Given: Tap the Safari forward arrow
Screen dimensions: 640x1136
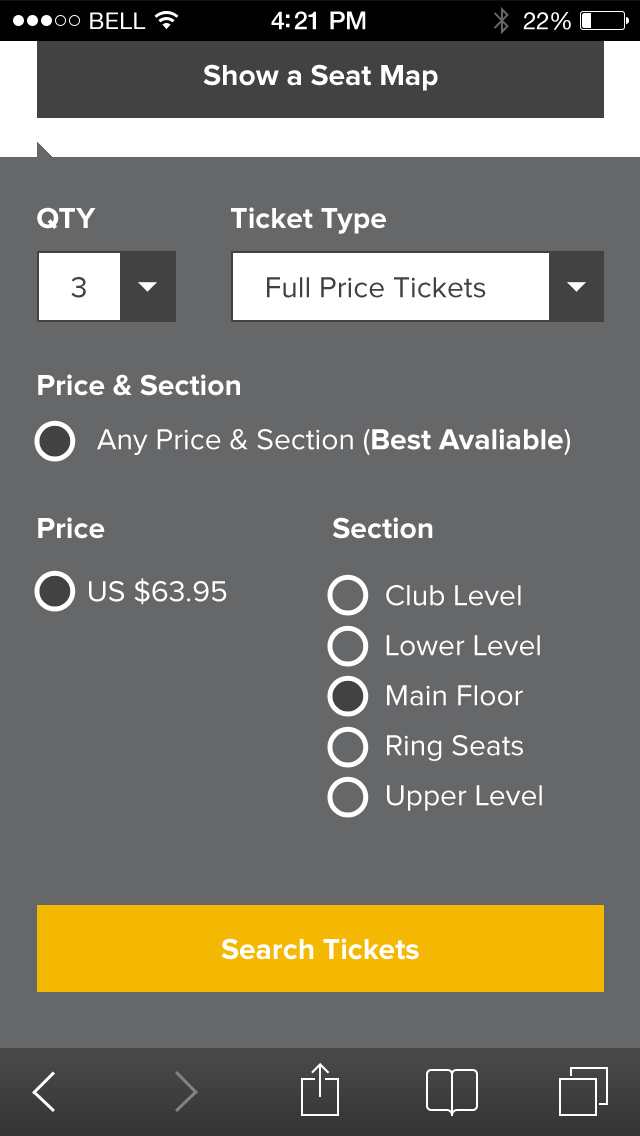Looking at the screenshot, I should (186, 1091).
